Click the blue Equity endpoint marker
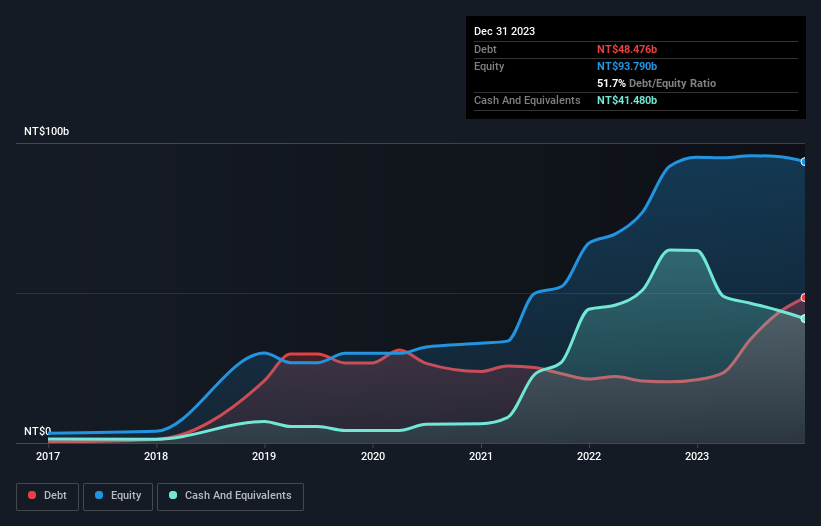 804,162
